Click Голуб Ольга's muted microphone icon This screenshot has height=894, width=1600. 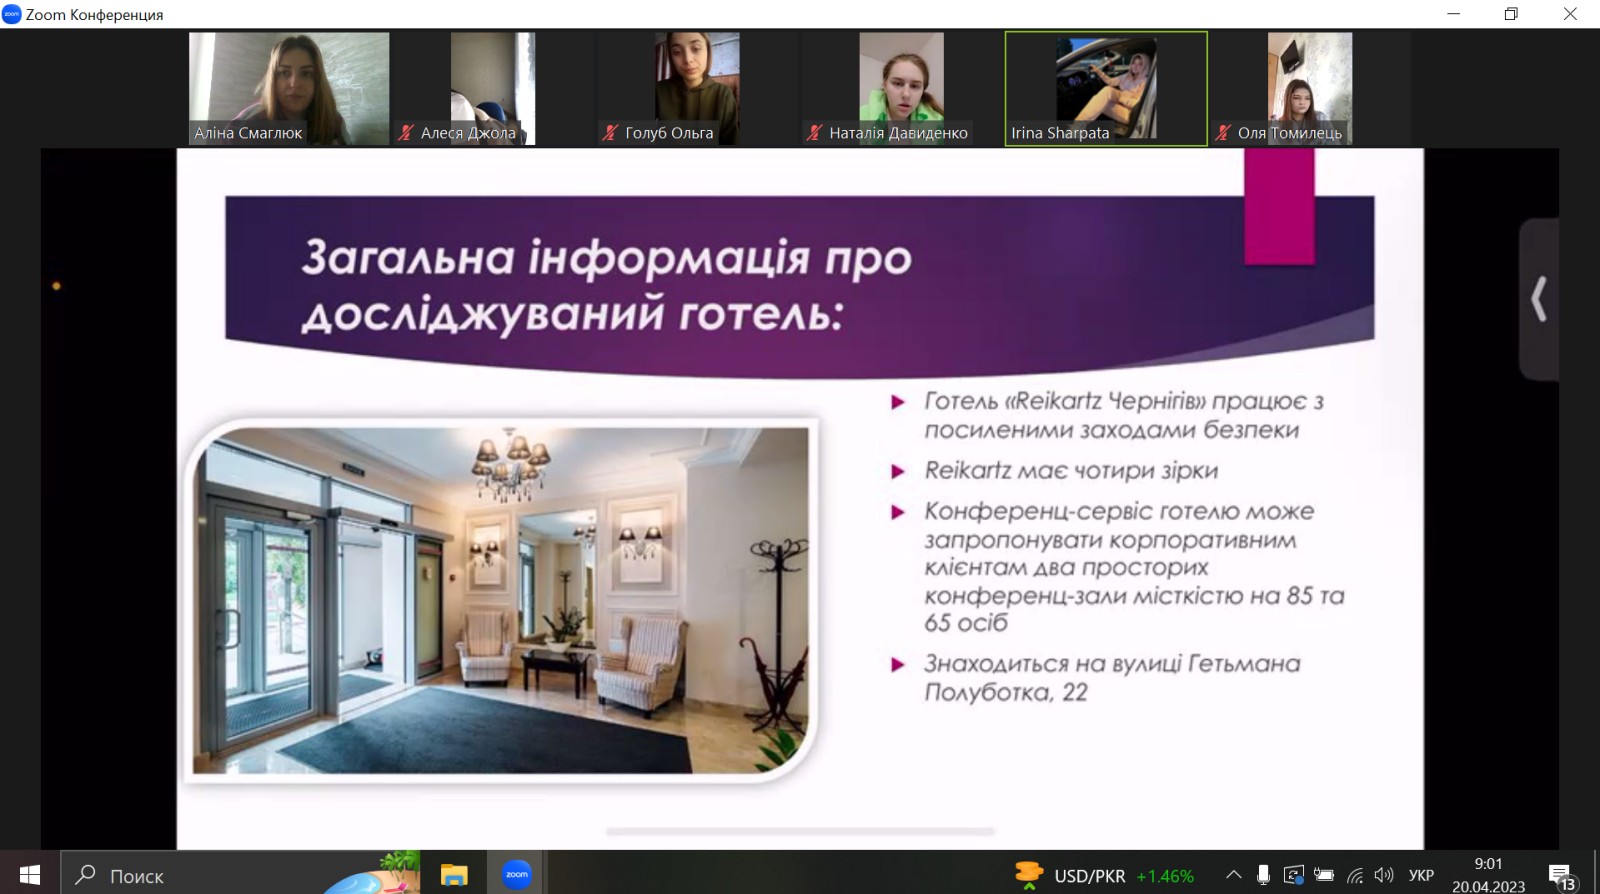[610, 133]
